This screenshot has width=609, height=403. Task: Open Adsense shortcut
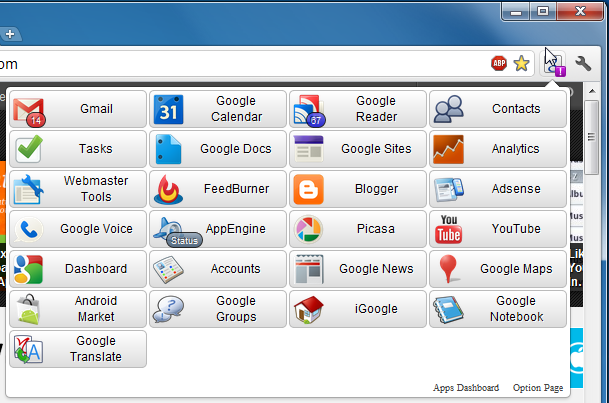(498, 189)
